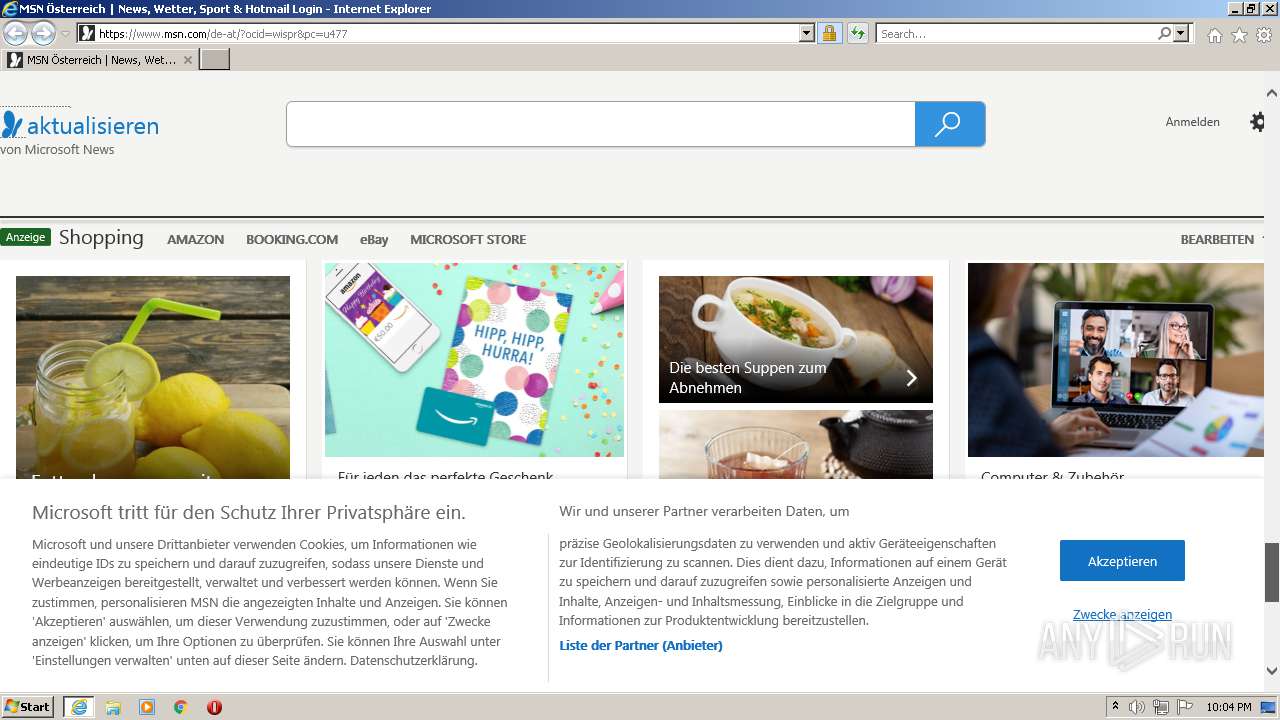The image size is (1280, 720).
Task: Open the eBay shopping link
Action: coord(374,240)
